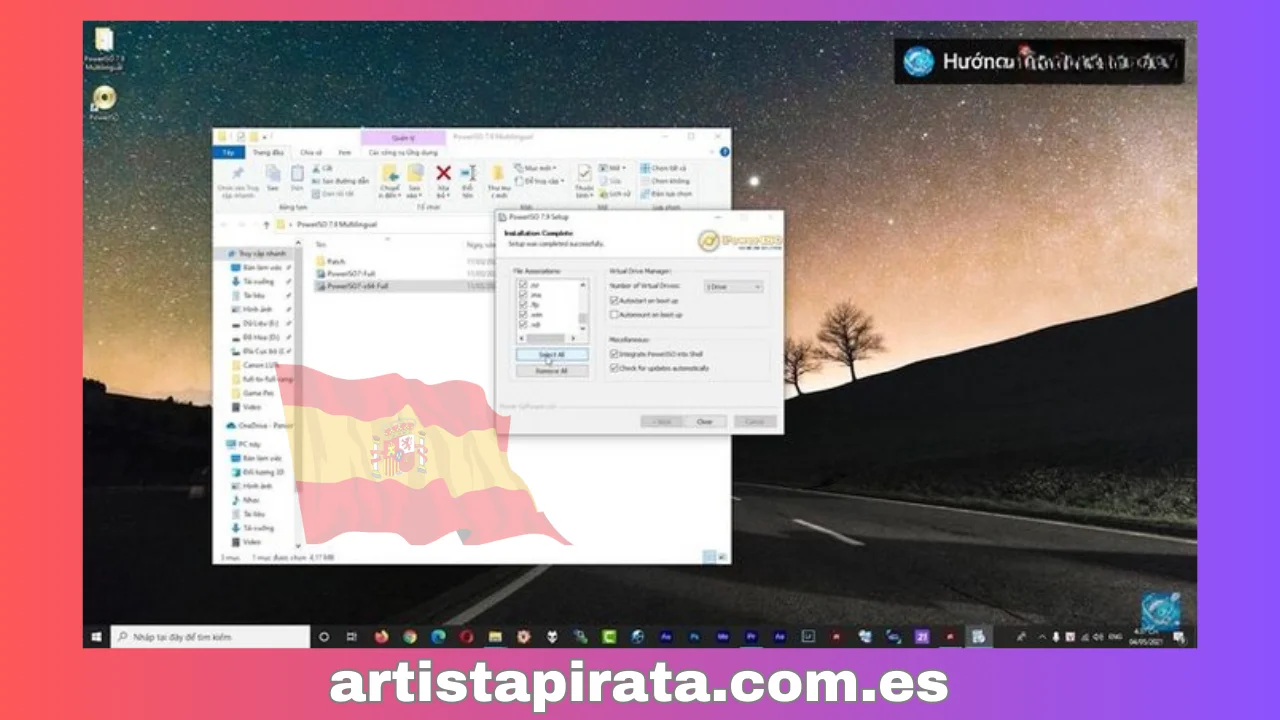Screen dimensions: 1280x720
Task: Click Select All in PowerISO Setup
Action: (x=552, y=354)
